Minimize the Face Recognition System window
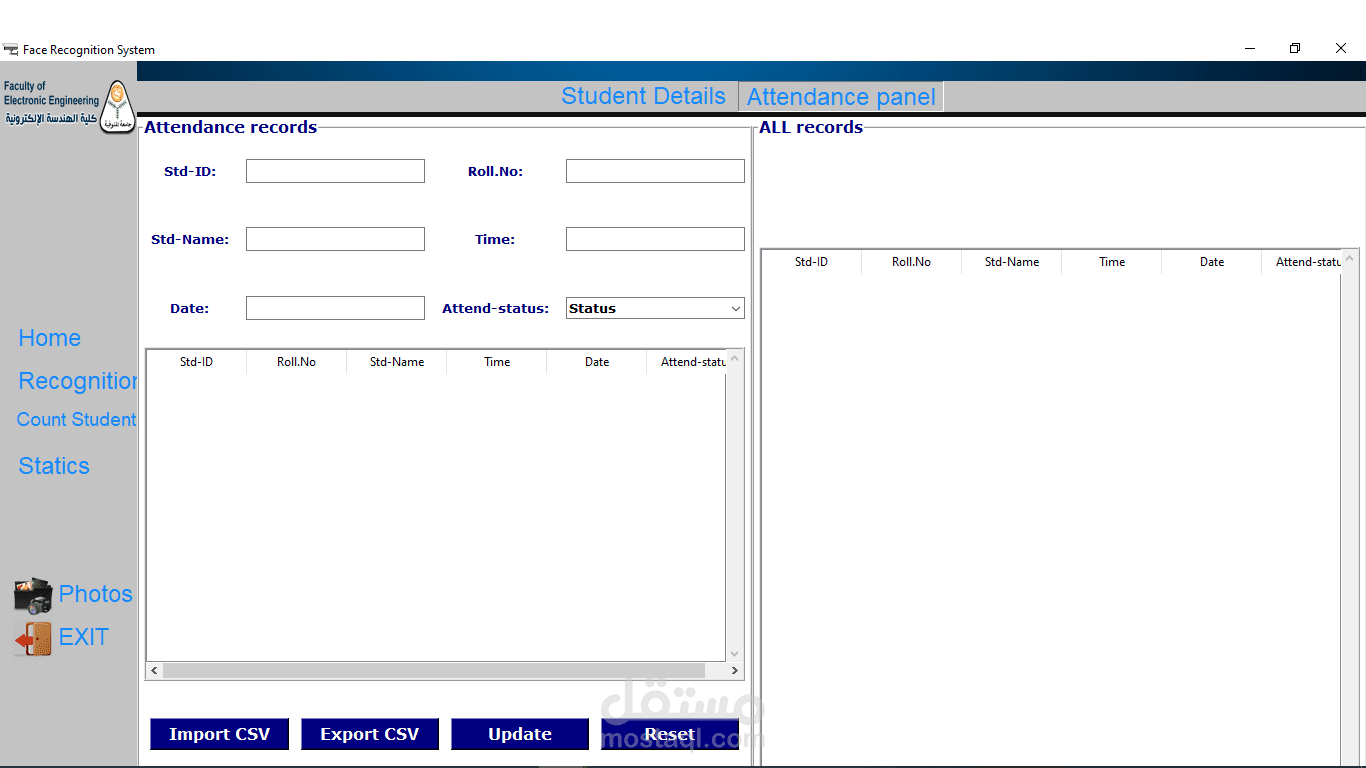The image size is (1366, 768). pyautogui.click(x=1250, y=48)
